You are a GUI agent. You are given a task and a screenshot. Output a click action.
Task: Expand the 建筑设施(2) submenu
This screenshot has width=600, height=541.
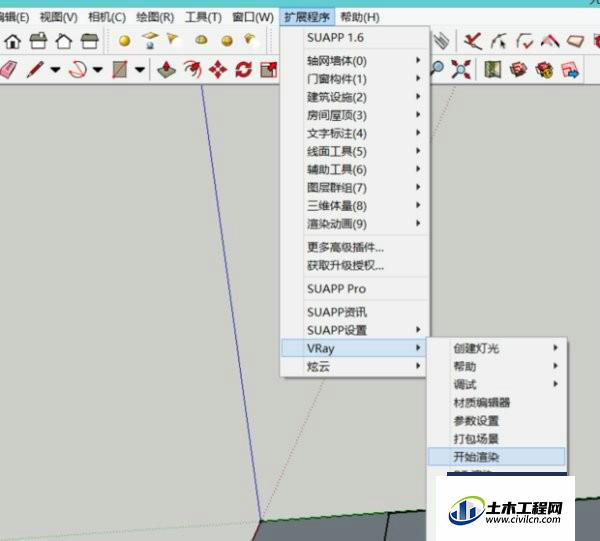[x=354, y=97]
